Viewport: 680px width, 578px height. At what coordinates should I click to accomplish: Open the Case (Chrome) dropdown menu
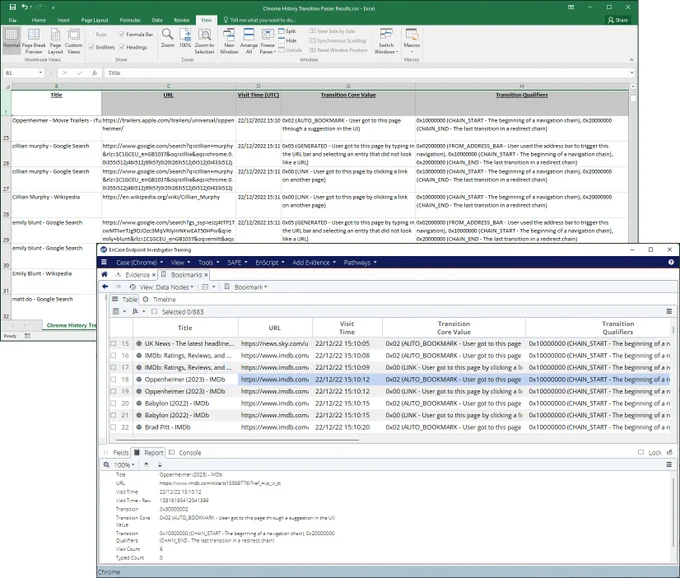click(139, 262)
